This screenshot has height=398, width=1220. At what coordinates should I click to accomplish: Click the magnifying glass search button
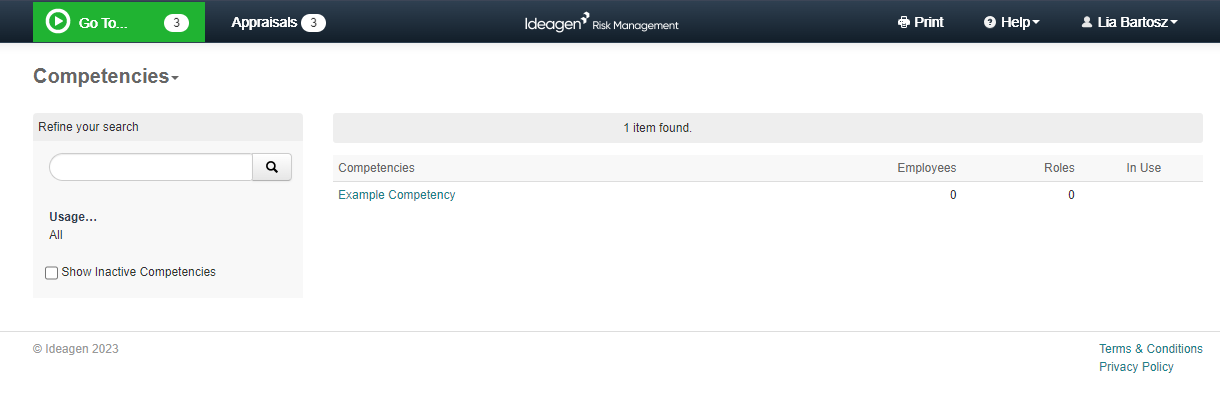point(272,167)
